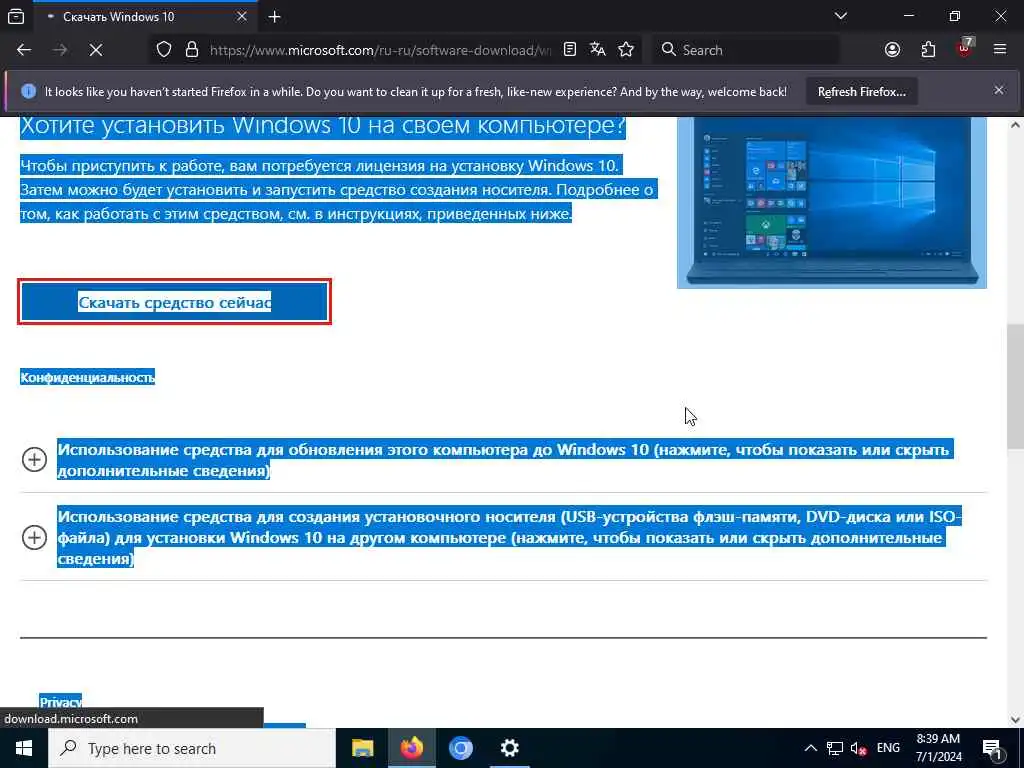Open Firefox from the taskbar
Viewport: 1024px width, 768px height.
click(x=411, y=748)
